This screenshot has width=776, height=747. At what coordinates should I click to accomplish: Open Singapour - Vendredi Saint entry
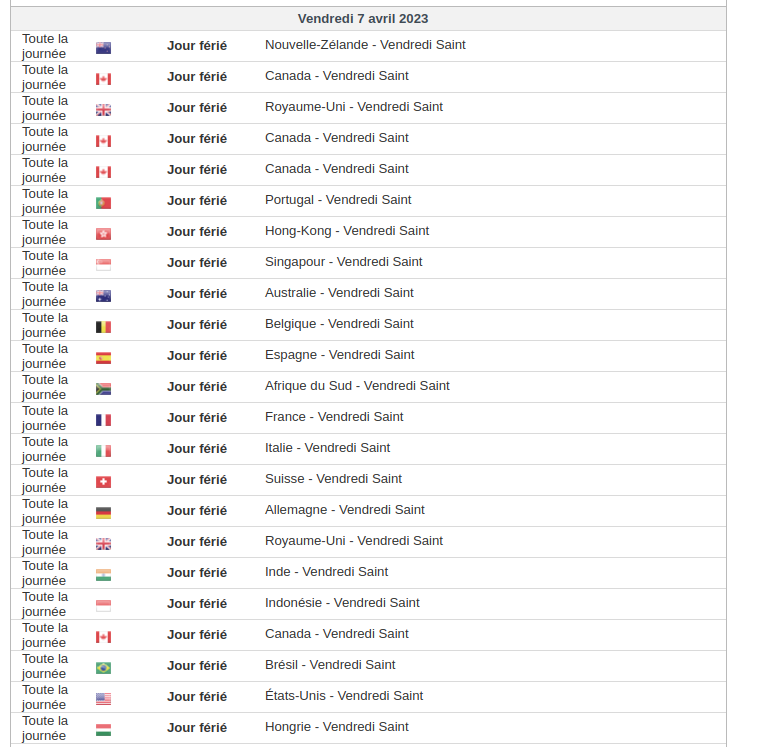pyautogui.click(x=343, y=262)
